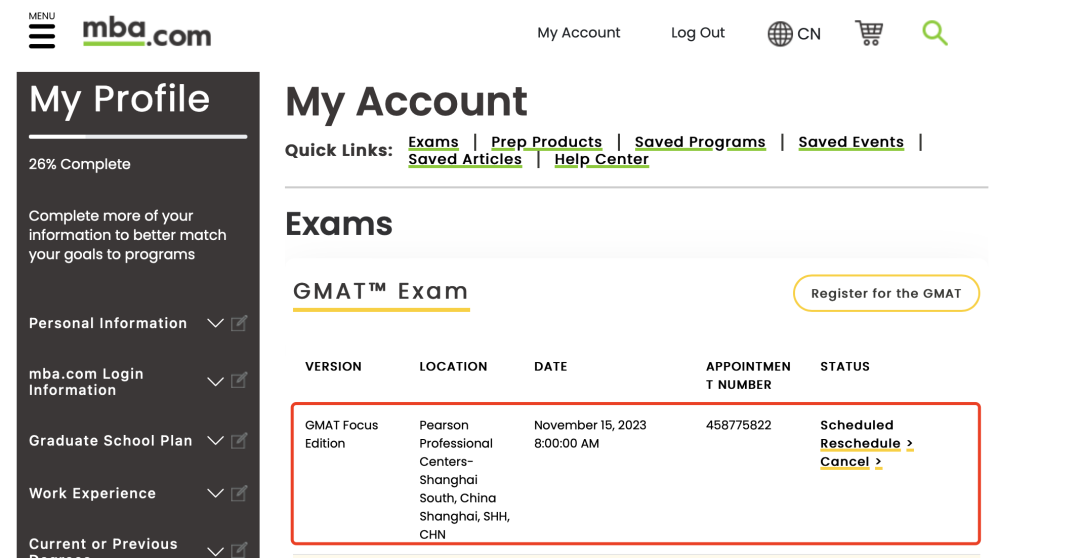Go to Prep Products quick link

click(x=546, y=142)
